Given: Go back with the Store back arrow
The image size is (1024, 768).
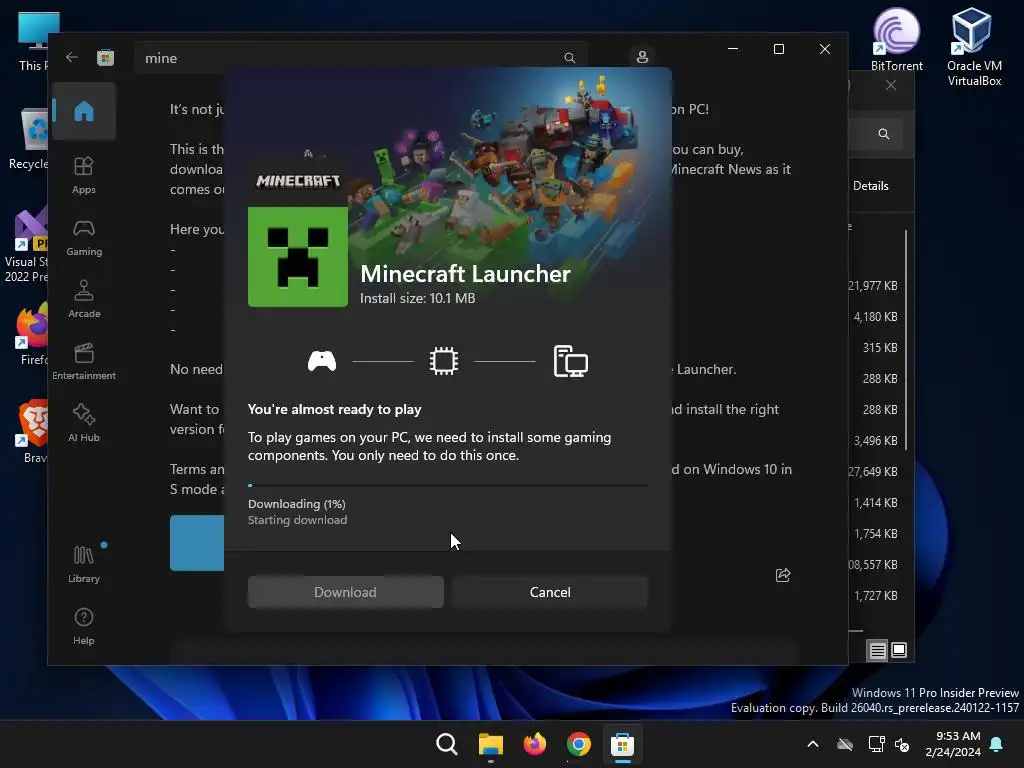Looking at the screenshot, I should tap(72, 57).
